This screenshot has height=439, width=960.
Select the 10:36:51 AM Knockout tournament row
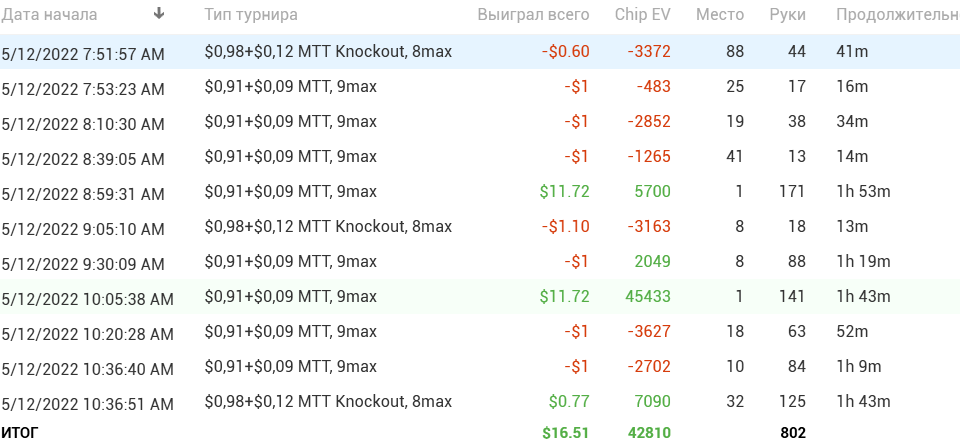coord(480,402)
